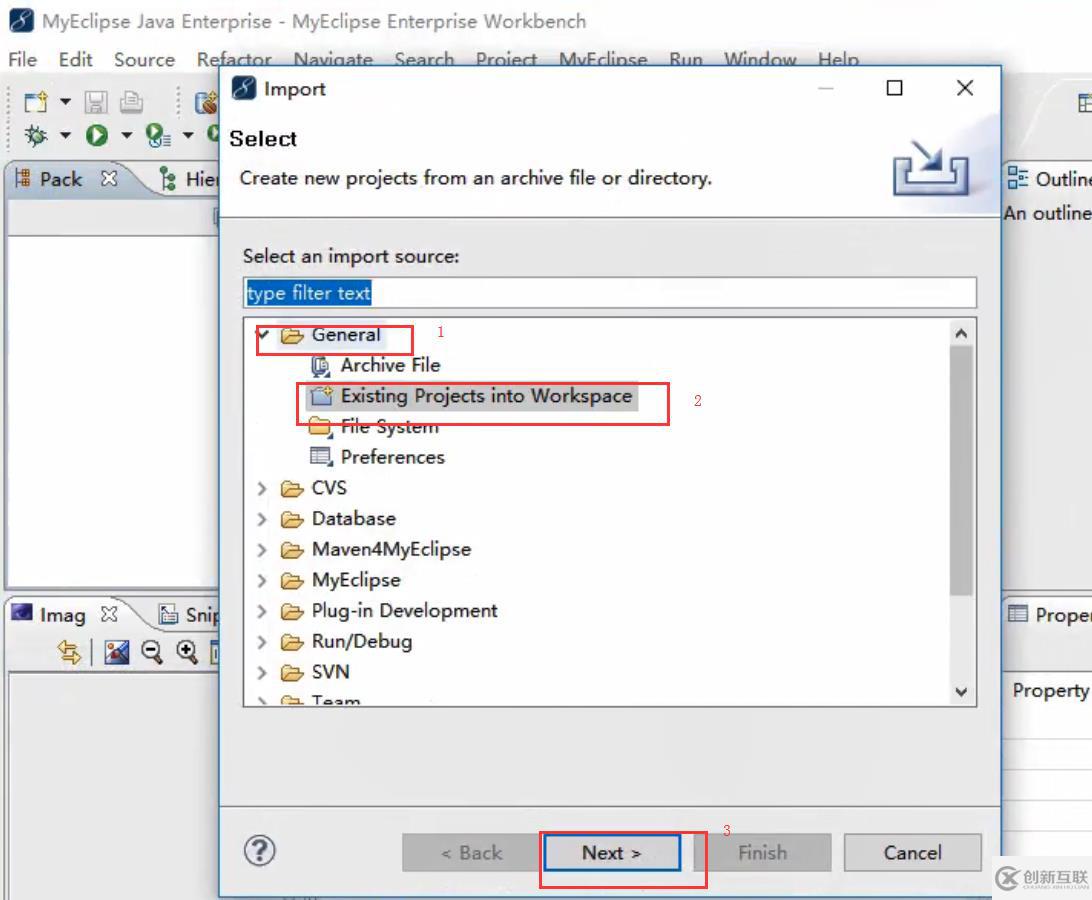Click the Save toolbar icon
1092x900 pixels.
pos(96,102)
